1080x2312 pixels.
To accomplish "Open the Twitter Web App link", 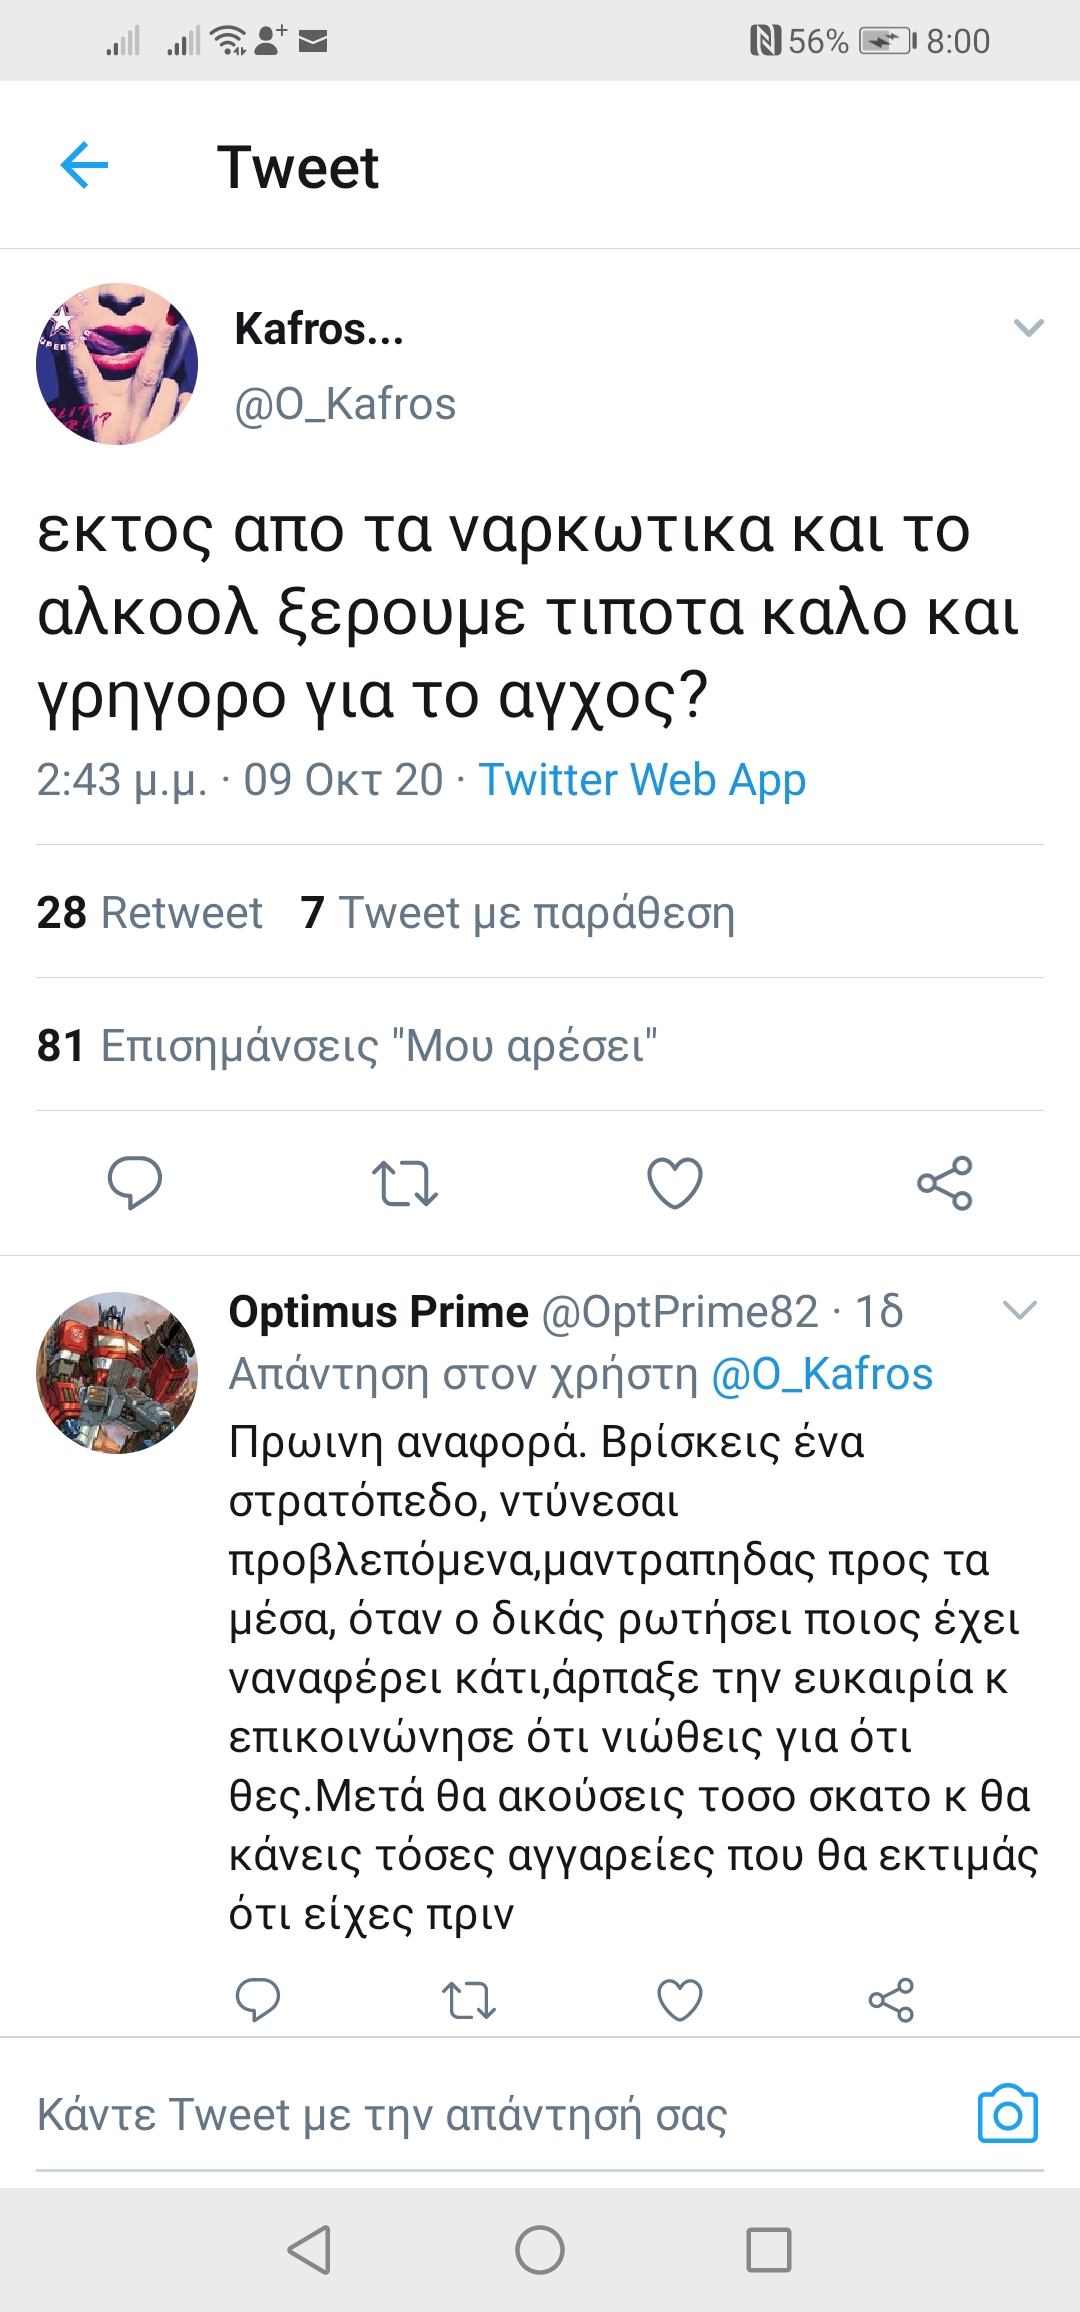I will pos(642,780).
